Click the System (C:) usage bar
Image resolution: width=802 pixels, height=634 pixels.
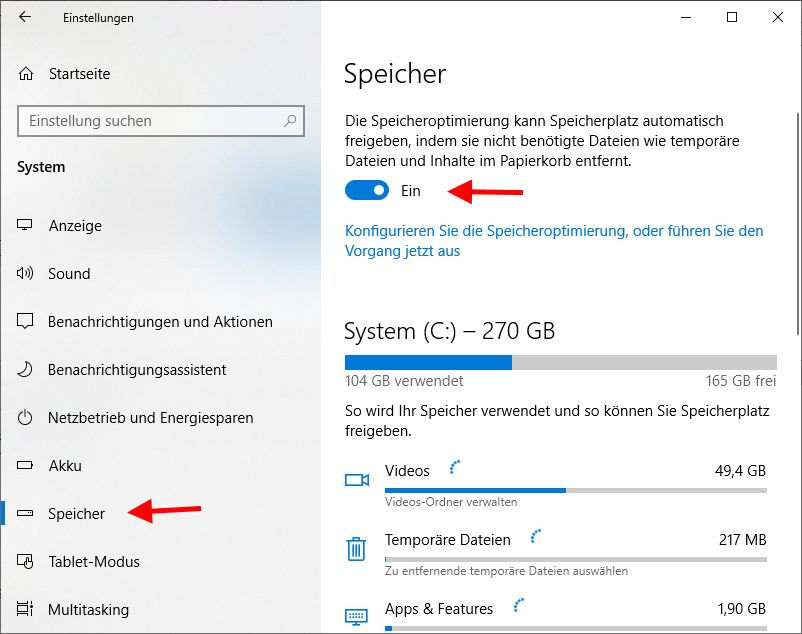point(560,362)
